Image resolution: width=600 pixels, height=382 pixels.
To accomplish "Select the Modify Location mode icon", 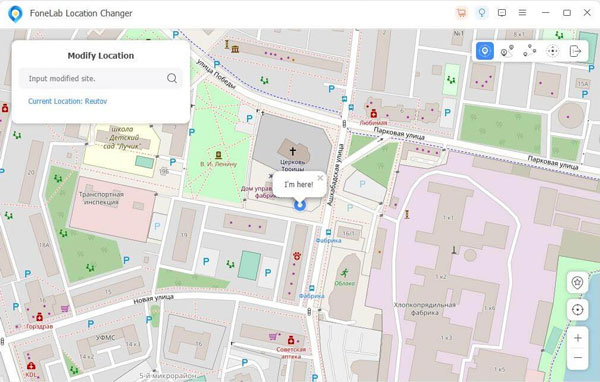I will (484, 51).
